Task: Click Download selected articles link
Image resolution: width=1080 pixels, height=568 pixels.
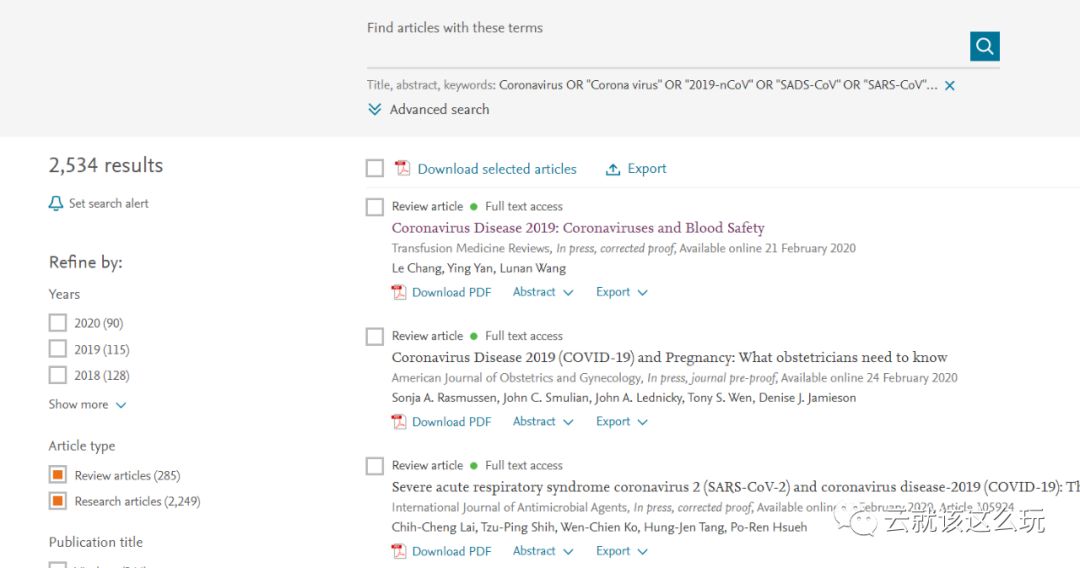Action: point(497,169)
